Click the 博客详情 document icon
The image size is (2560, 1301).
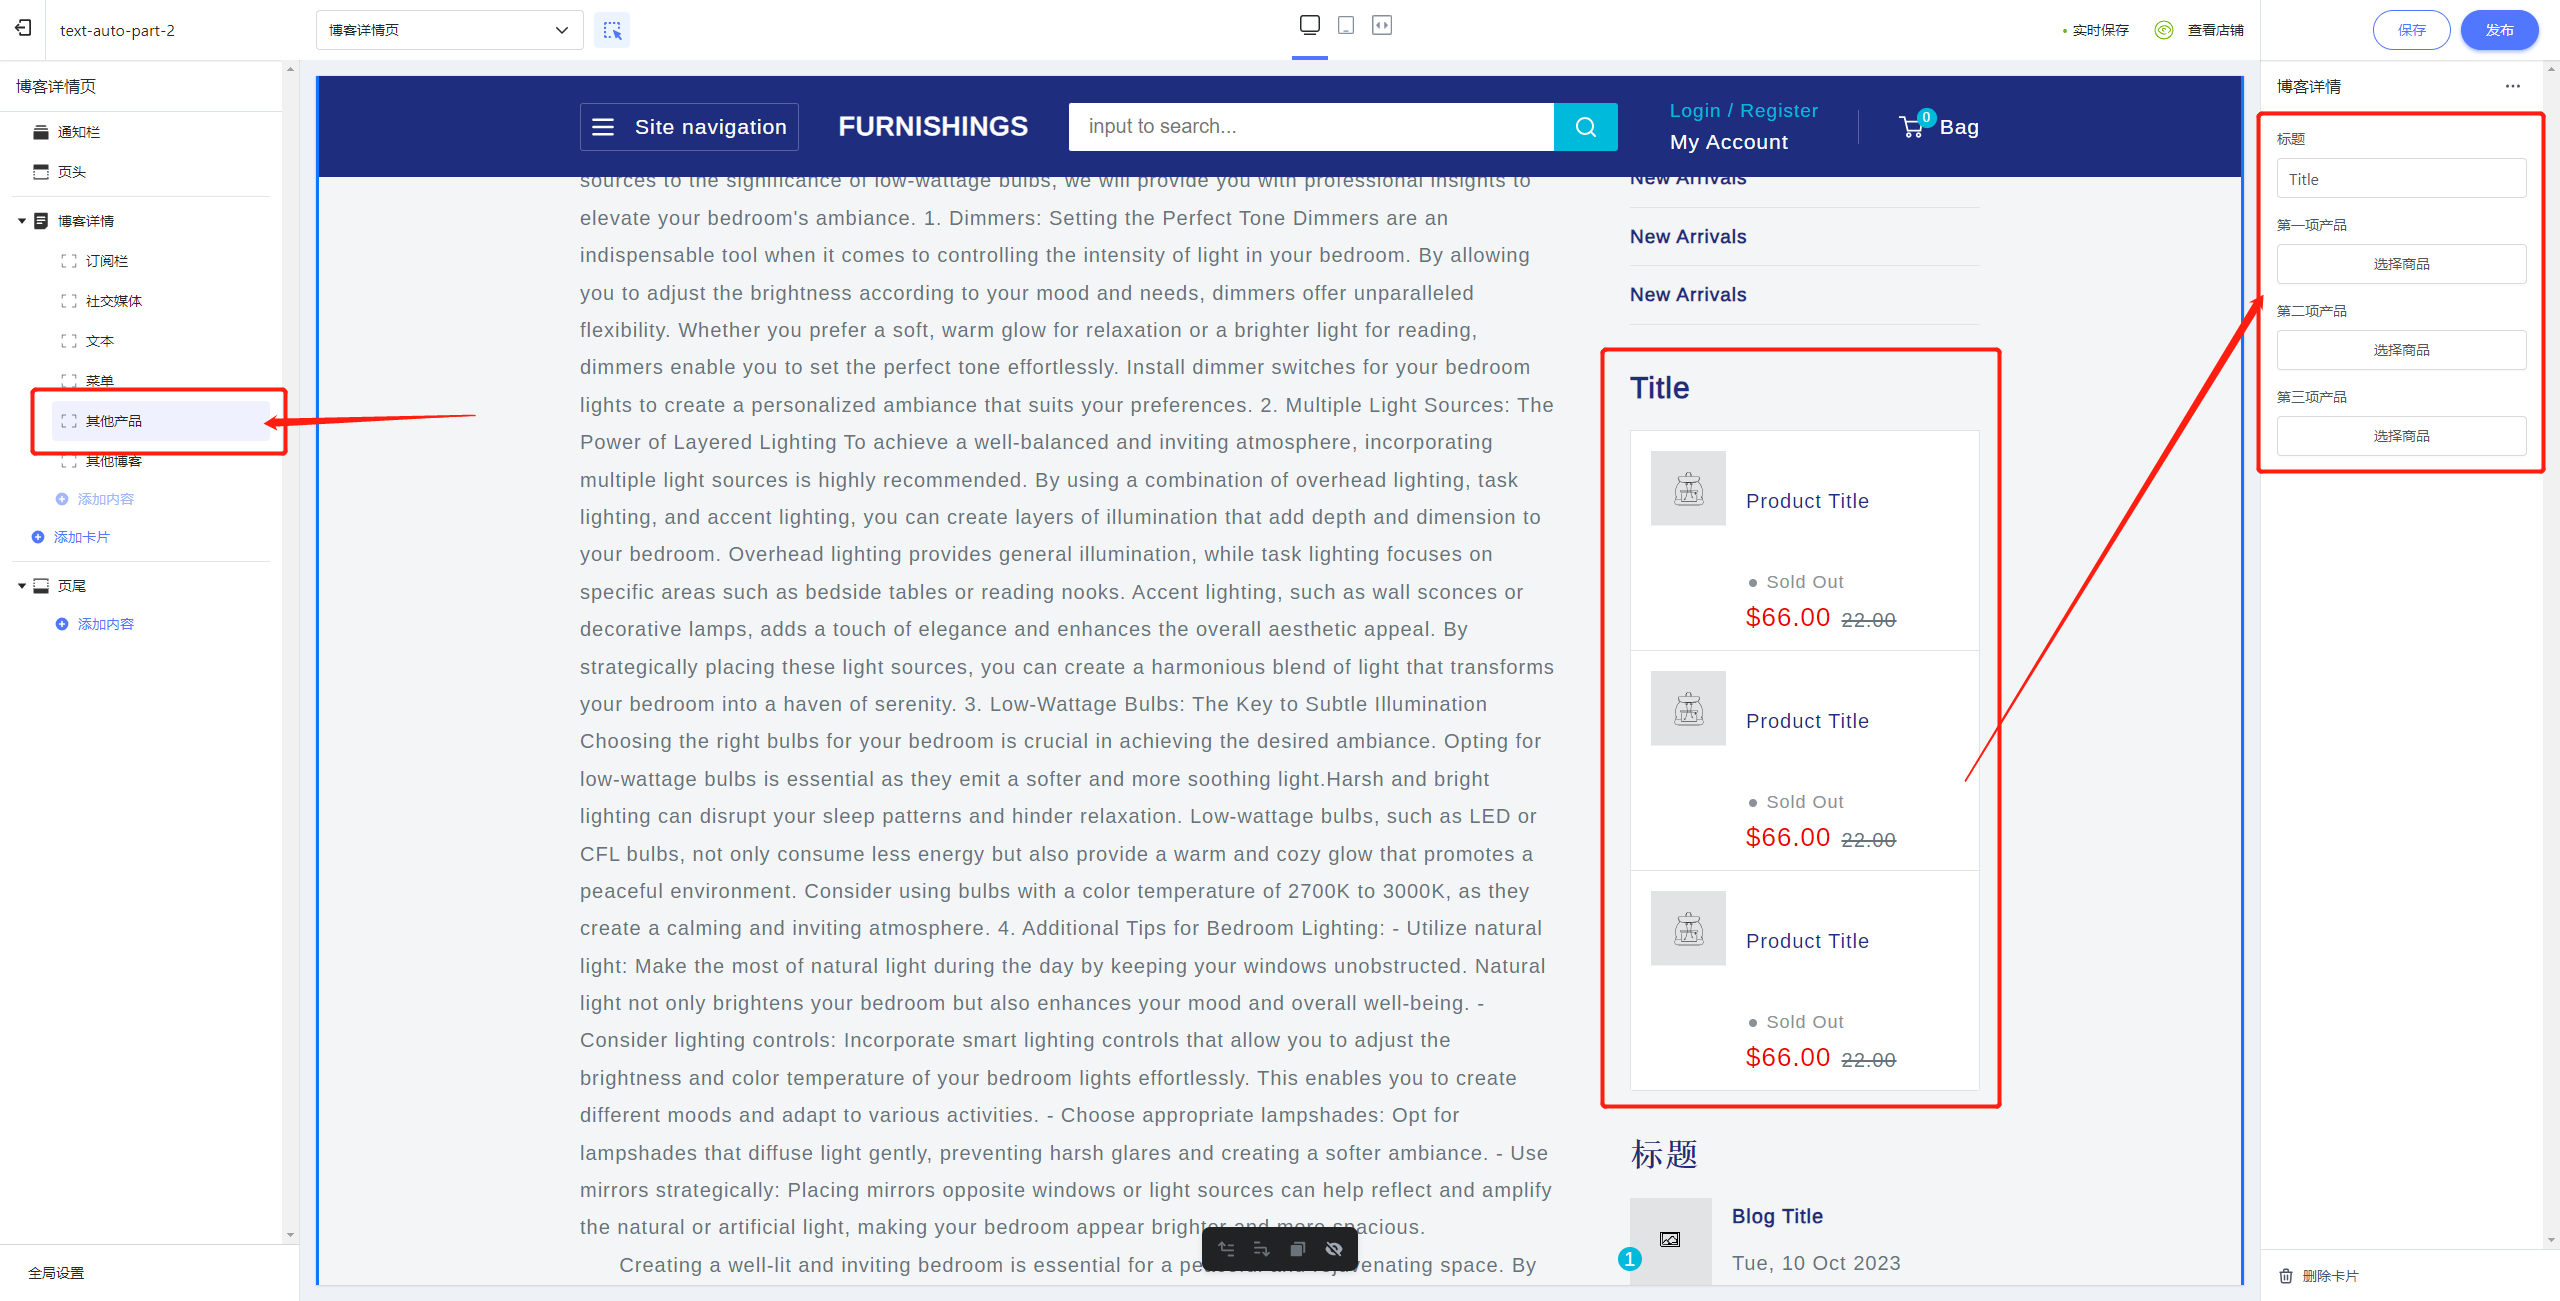[x=41, y=221]
